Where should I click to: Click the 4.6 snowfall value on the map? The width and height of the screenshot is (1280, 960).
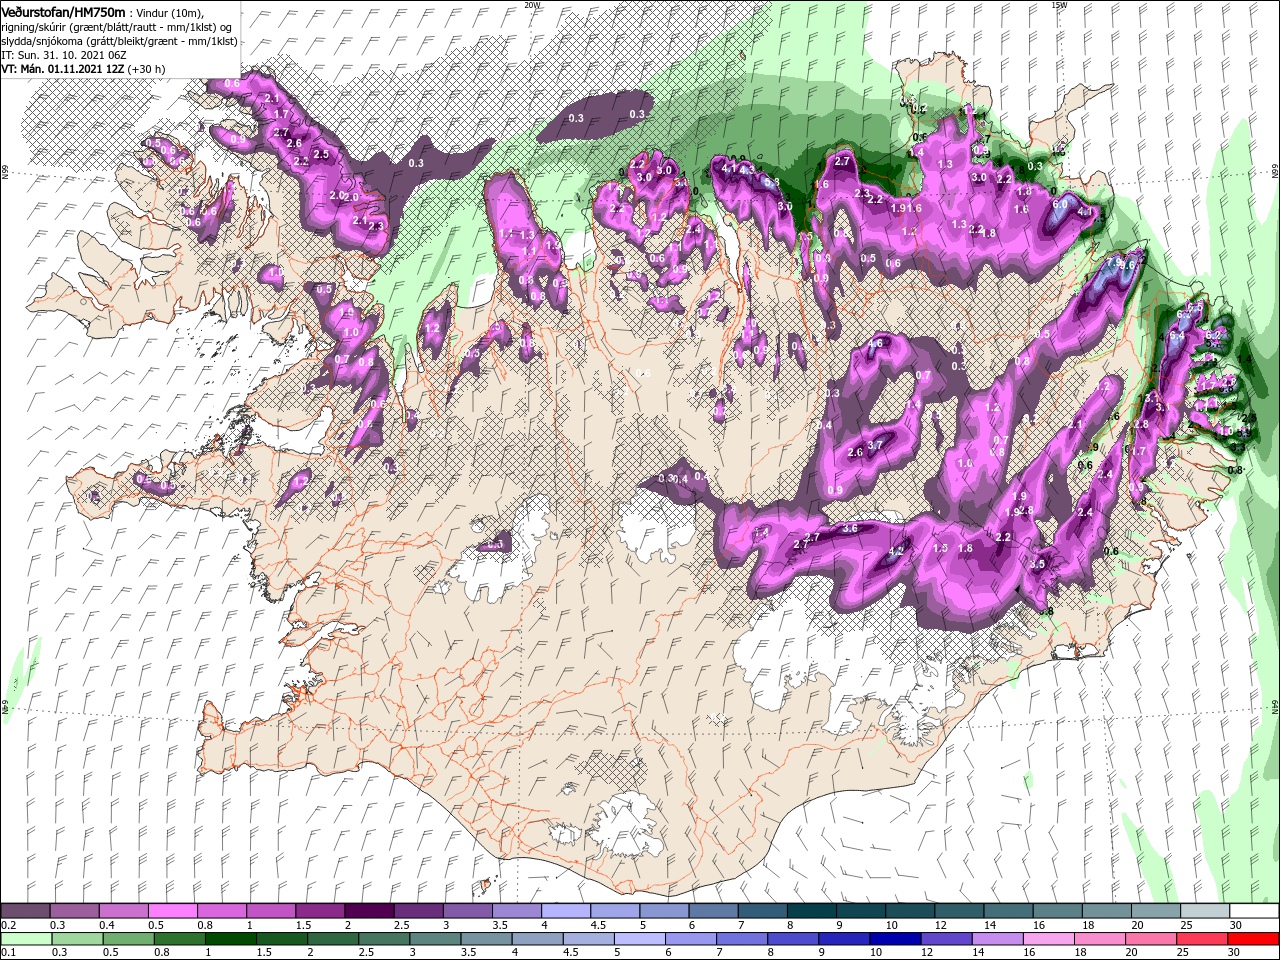tap(877, 343)
